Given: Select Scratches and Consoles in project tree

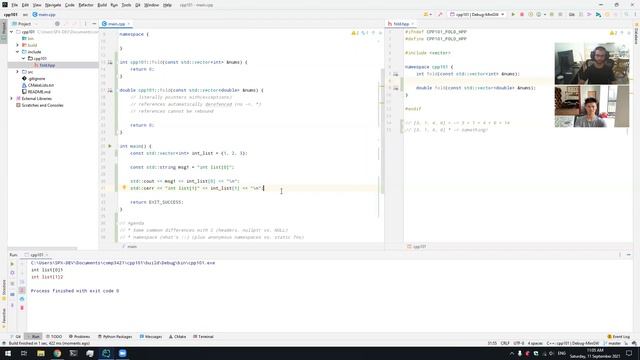Looking at the screenshot, I should pyautogui.click(x=42, y=105).
